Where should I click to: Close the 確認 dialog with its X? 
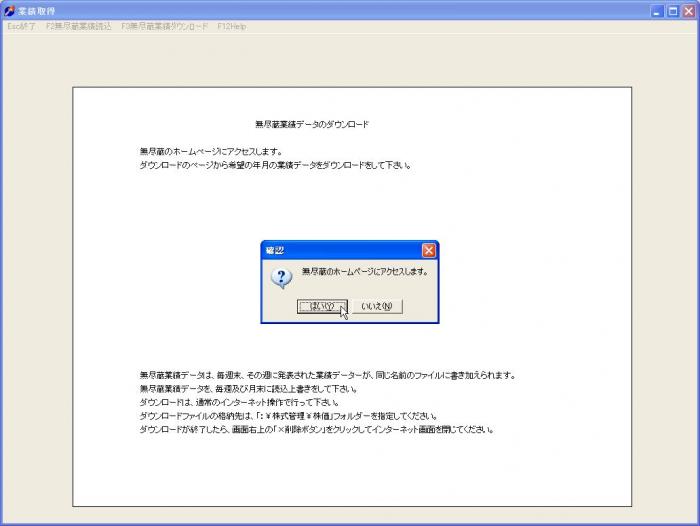[429, 250]
